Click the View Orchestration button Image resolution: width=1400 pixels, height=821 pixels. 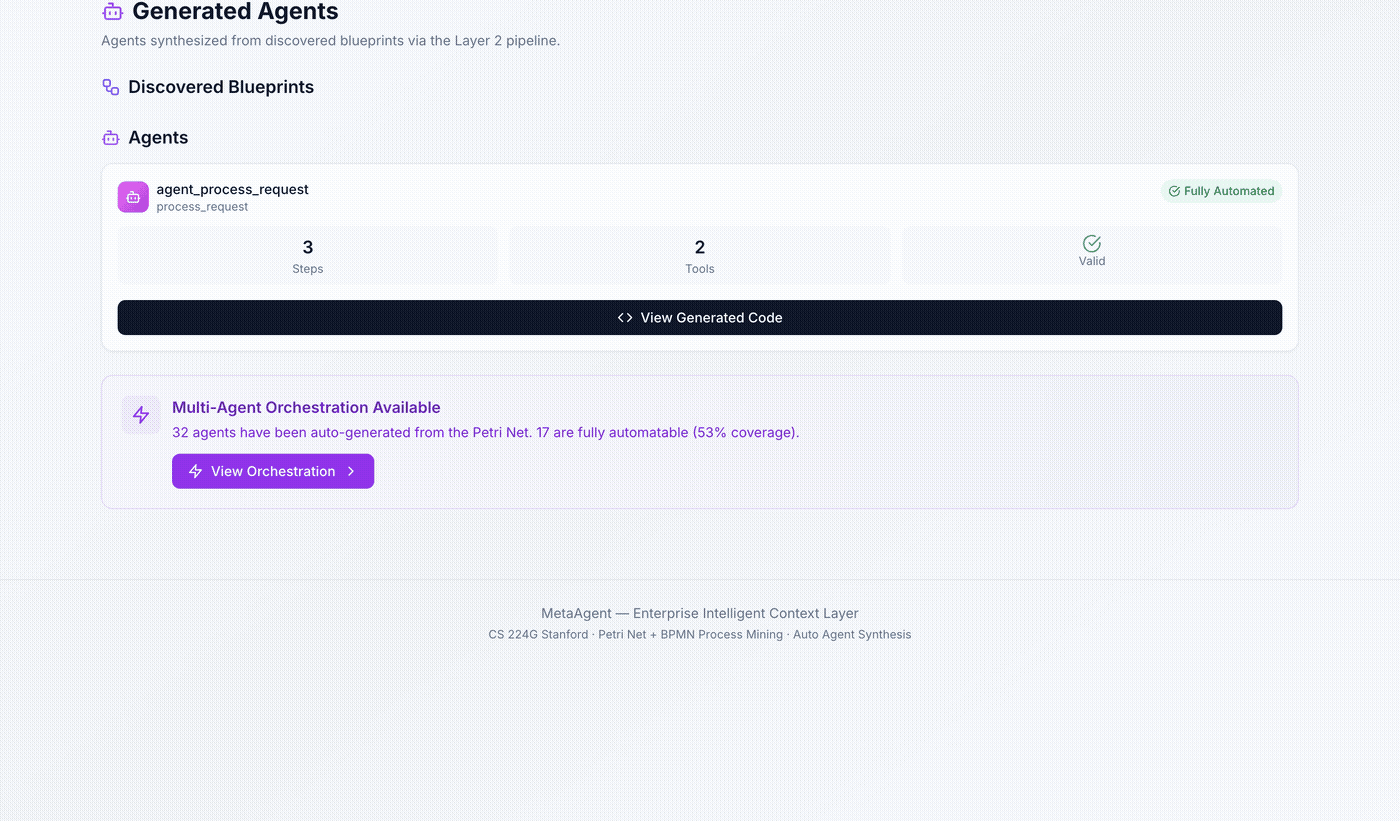272,471
